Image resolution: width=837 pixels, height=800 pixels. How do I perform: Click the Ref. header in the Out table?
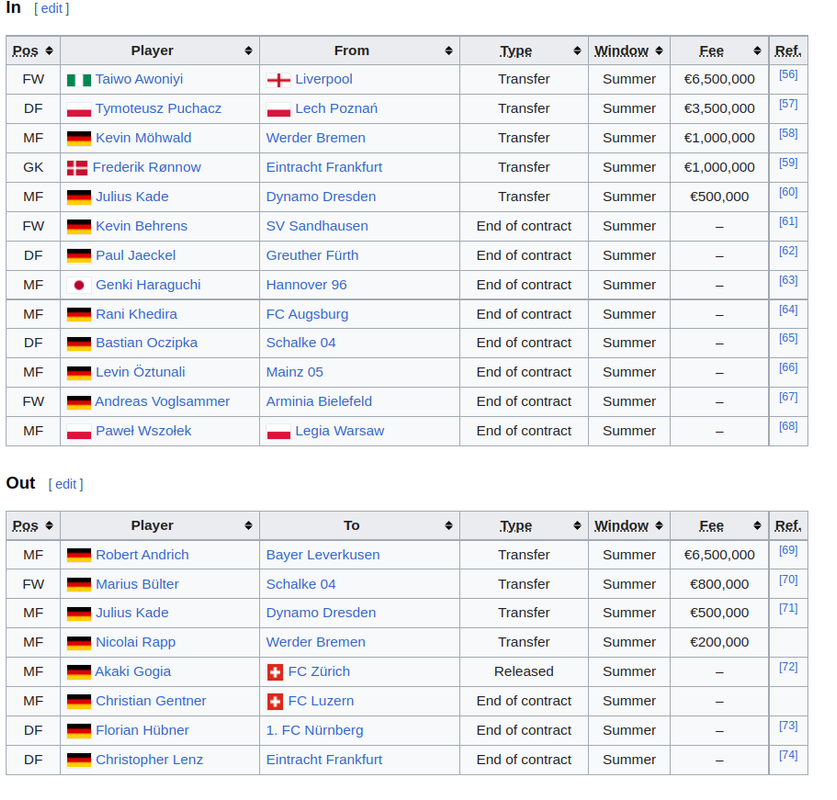[788, 526]
